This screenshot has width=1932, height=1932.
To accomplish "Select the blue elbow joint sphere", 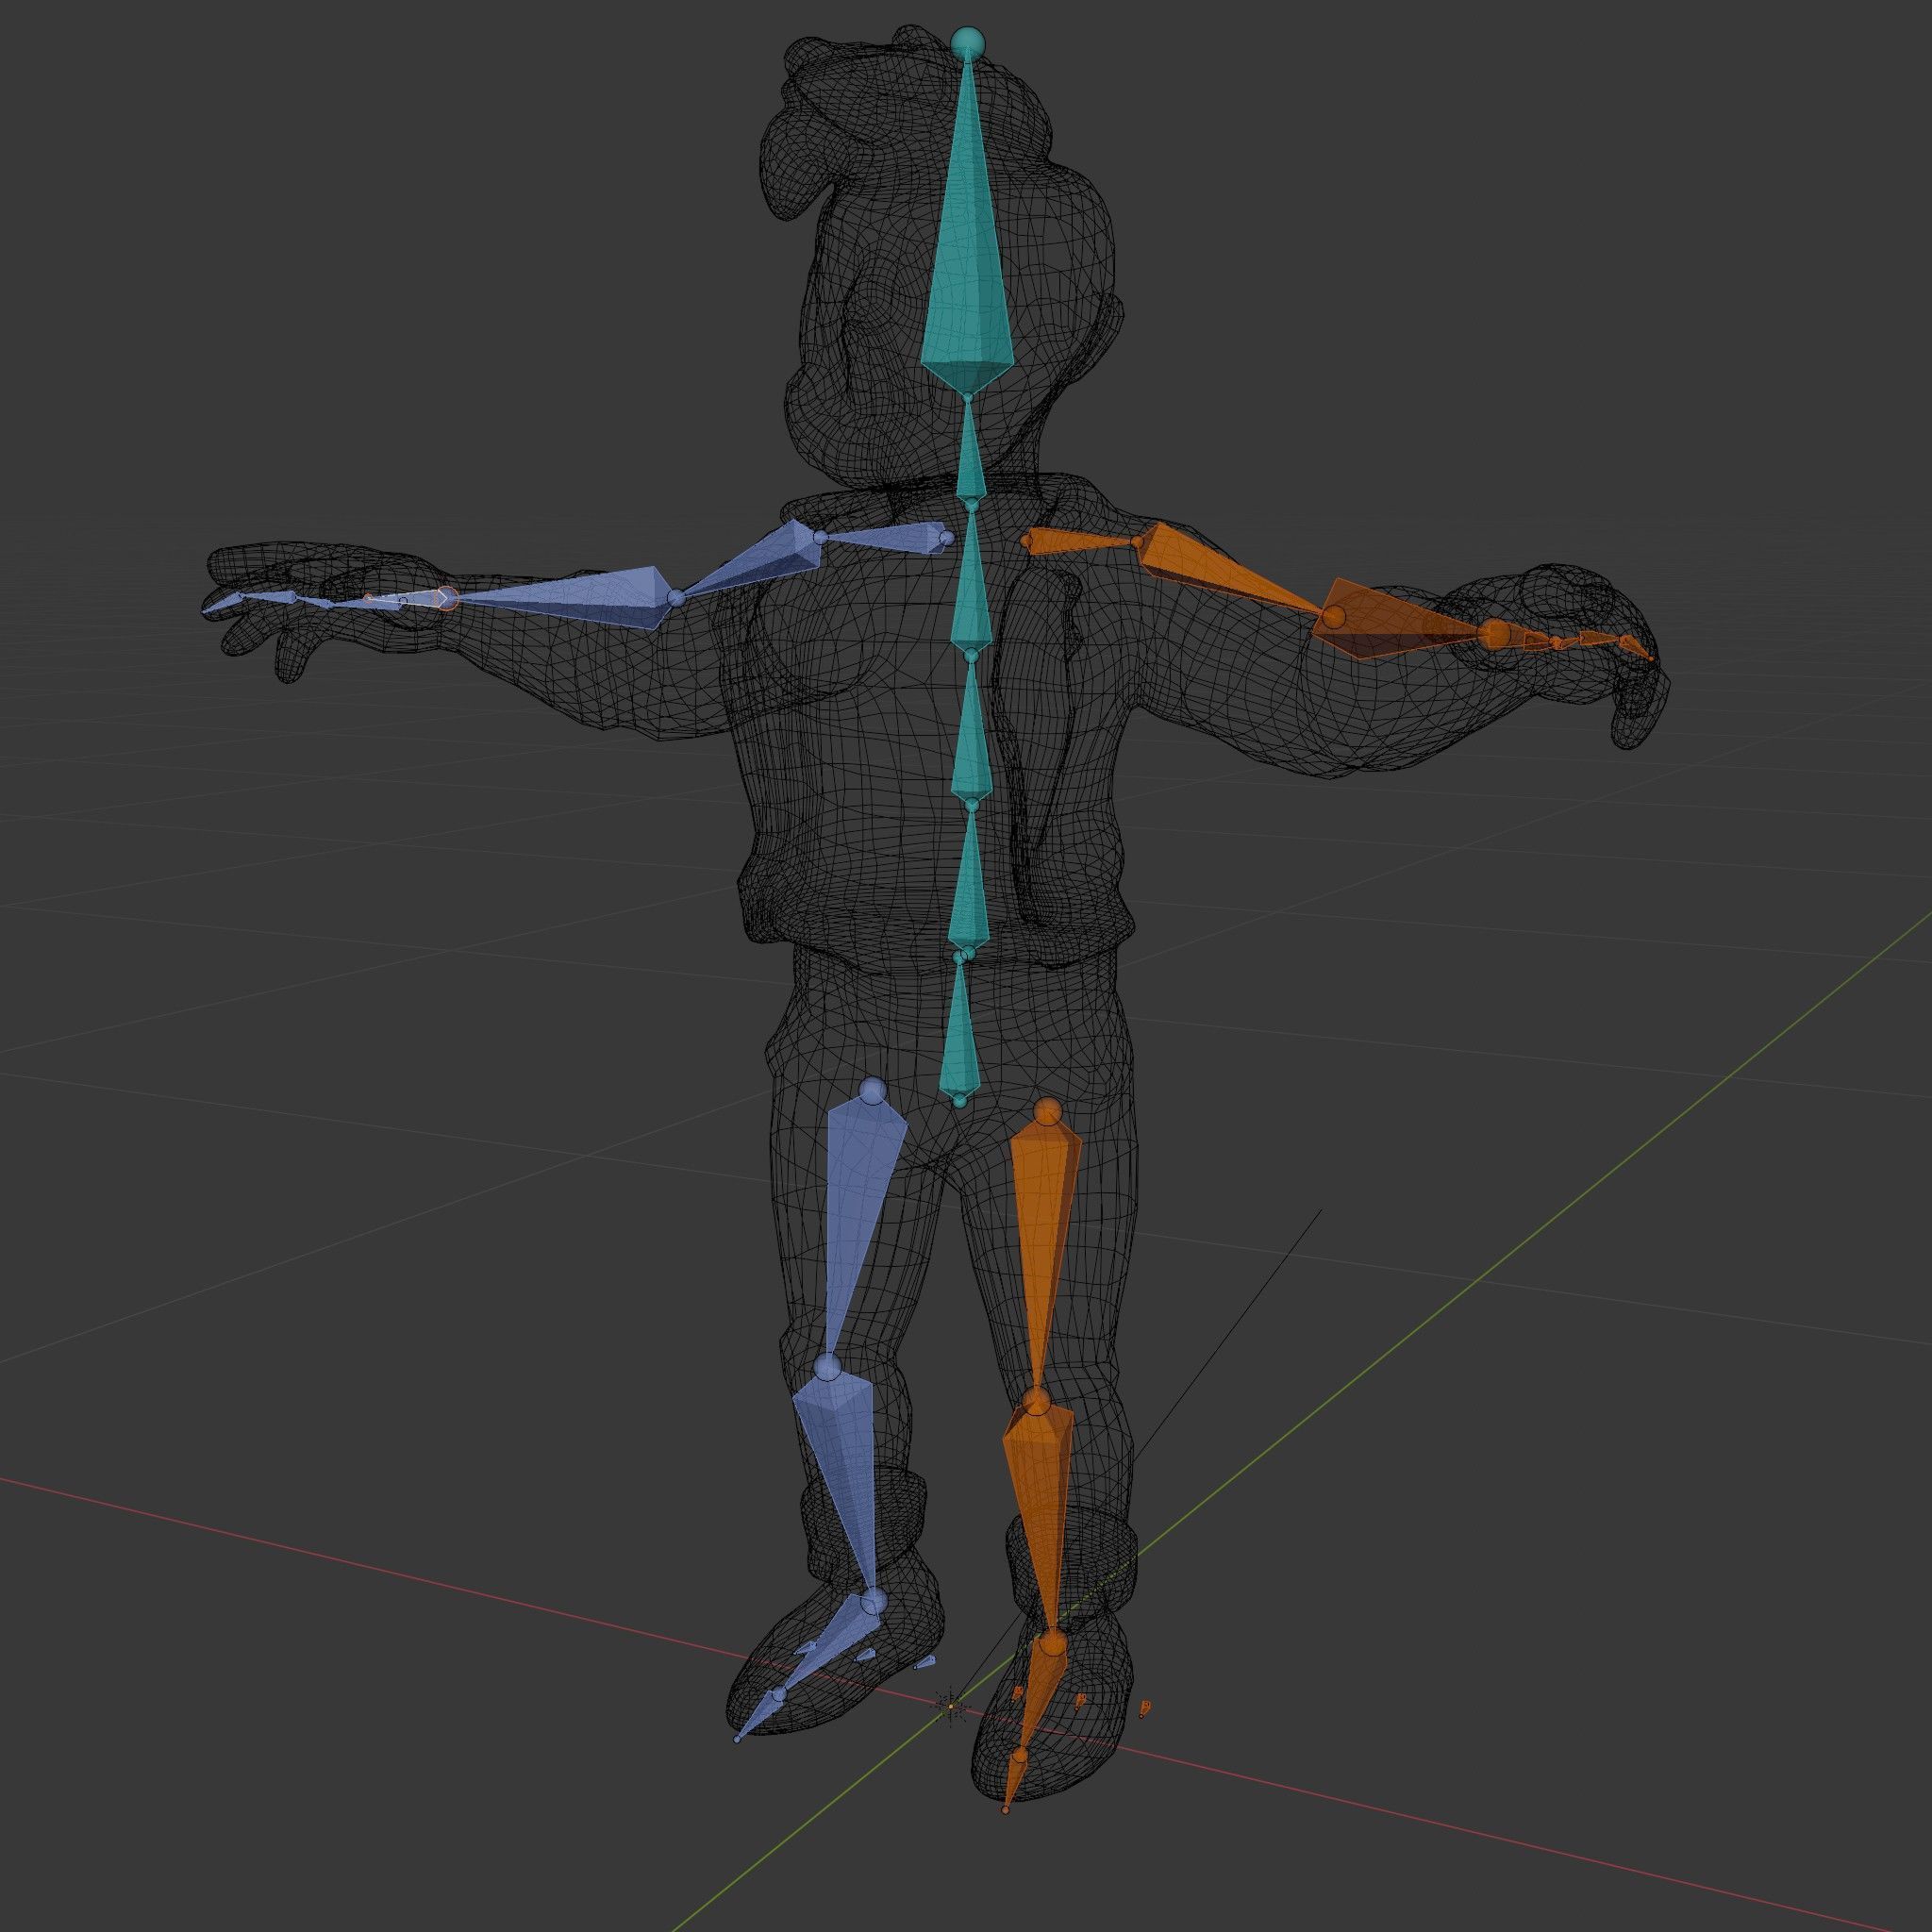I will click(x=676, y=597).
